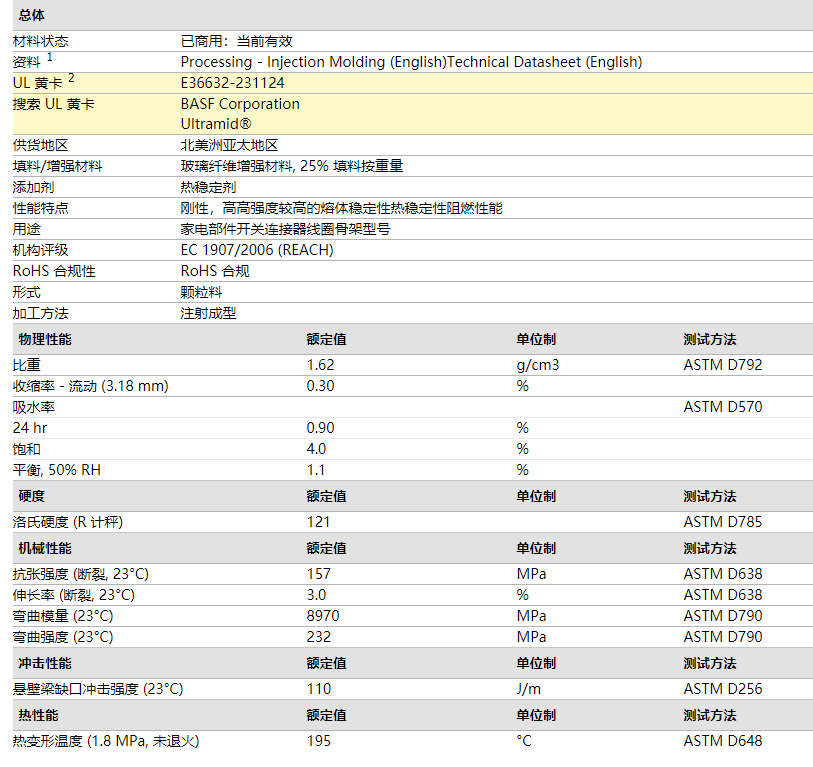The width and height of the screenshot is (813, 767).
Task: Click the 机械性能 section header
Action: pyautogui.click(x=45, y=549)
